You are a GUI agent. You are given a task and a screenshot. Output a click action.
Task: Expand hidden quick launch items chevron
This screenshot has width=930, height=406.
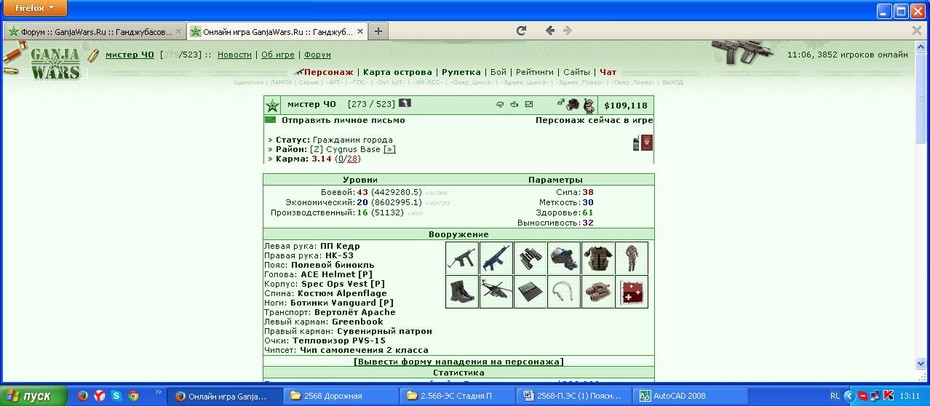(158, 392)
